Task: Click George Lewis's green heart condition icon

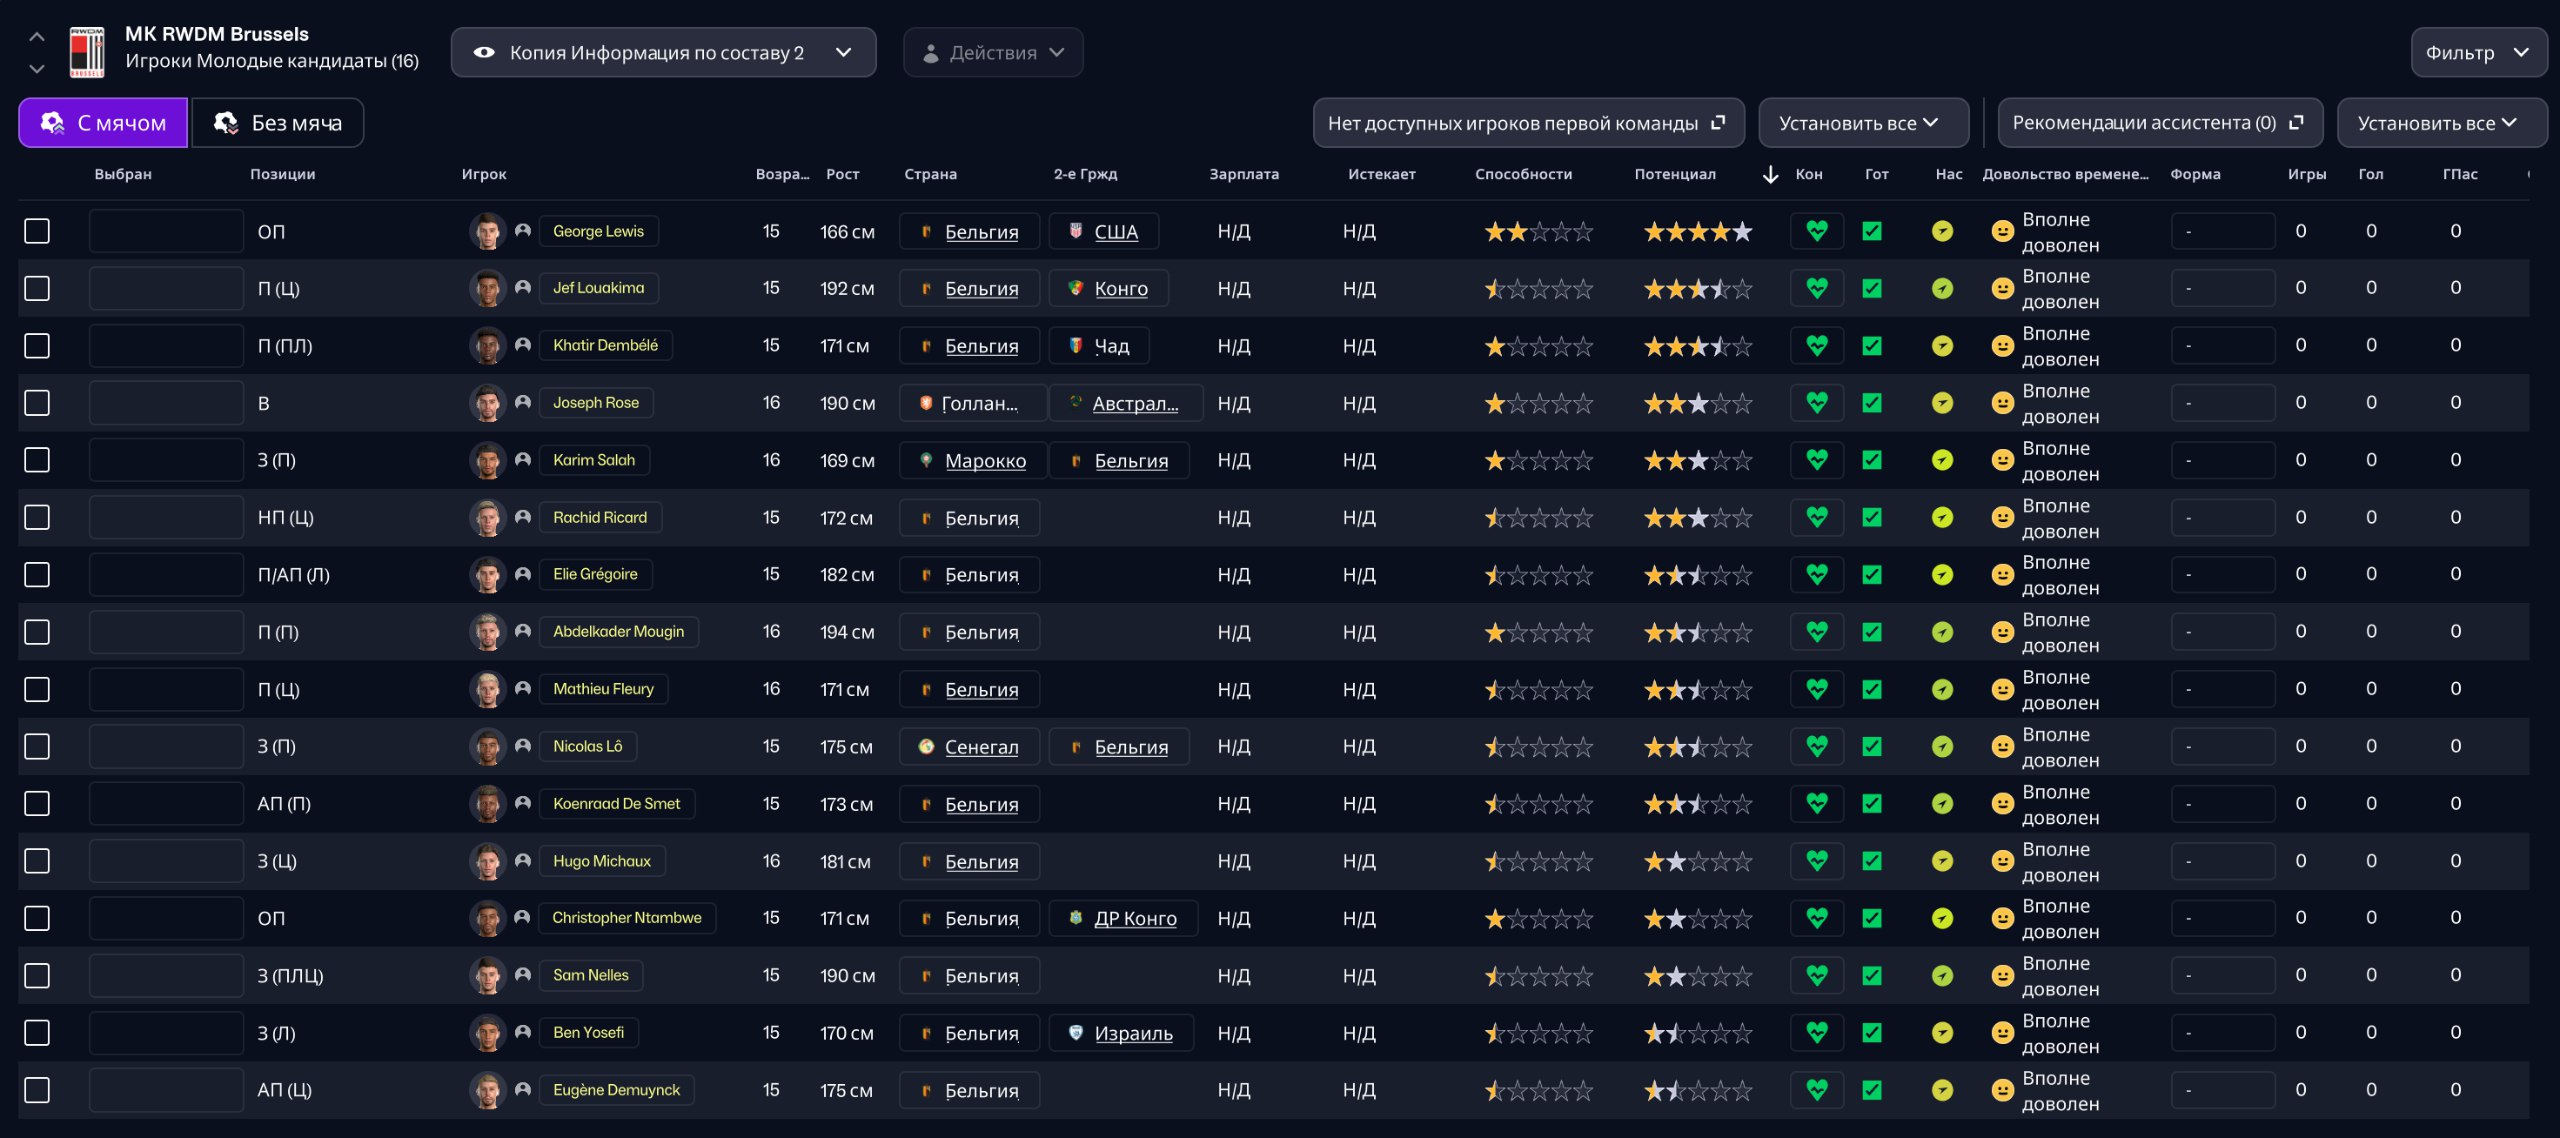Action: (1817, 231)
